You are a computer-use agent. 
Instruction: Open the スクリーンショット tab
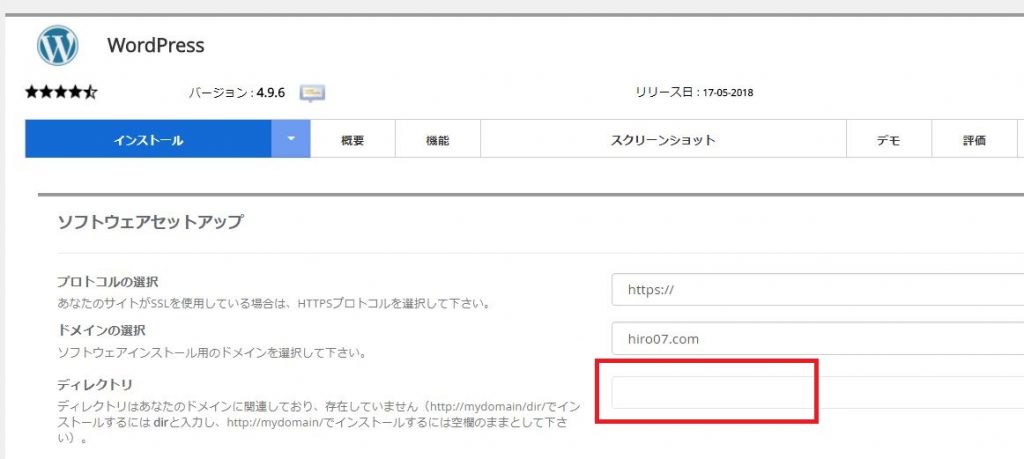click(663, 140)
